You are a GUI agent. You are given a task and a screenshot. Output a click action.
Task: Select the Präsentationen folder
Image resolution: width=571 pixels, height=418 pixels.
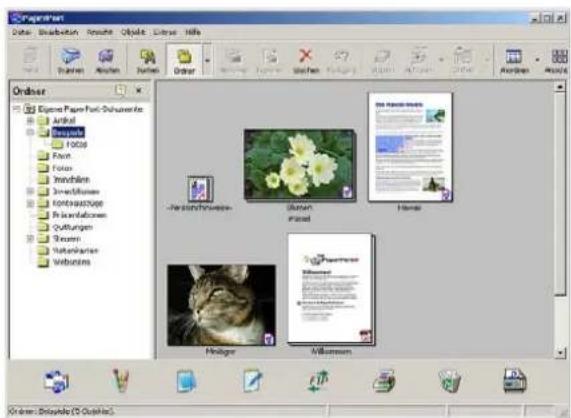[79, 215]
